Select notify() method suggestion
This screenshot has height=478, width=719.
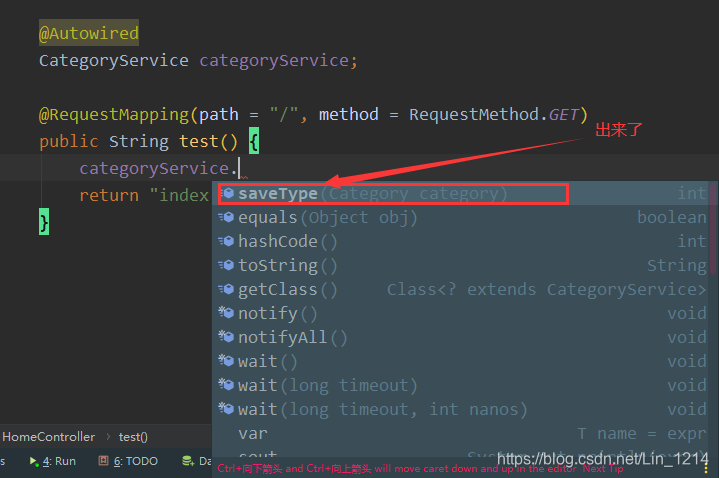(462, 313)
